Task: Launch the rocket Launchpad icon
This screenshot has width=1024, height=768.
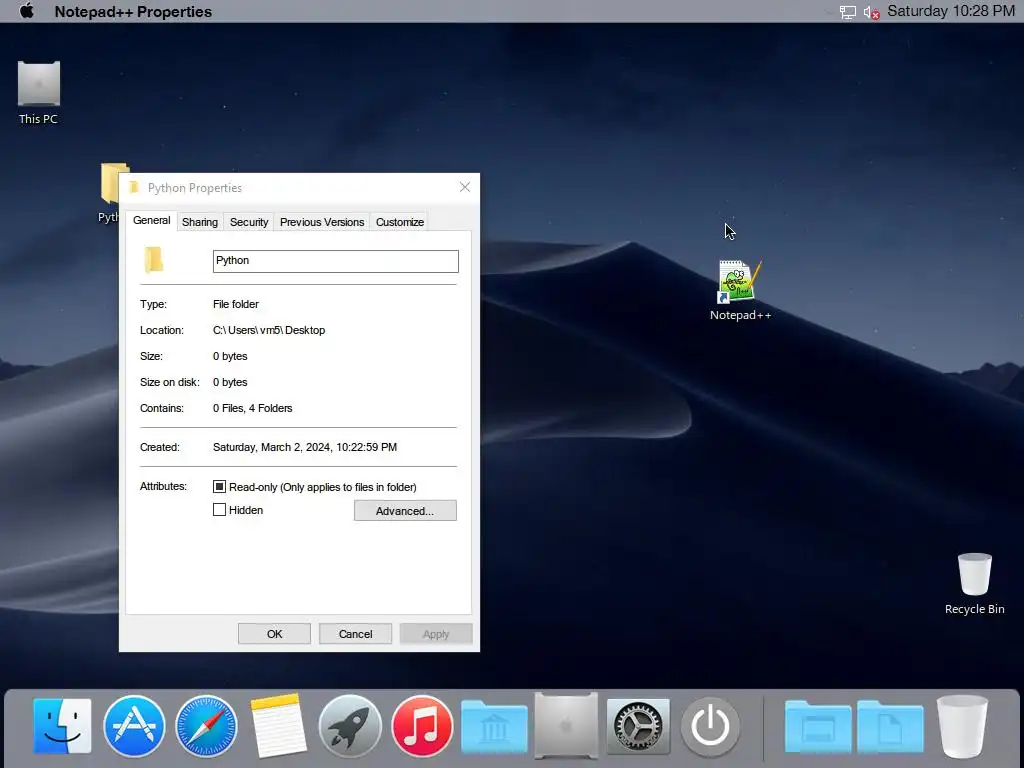Action: [x=350, y=726]
